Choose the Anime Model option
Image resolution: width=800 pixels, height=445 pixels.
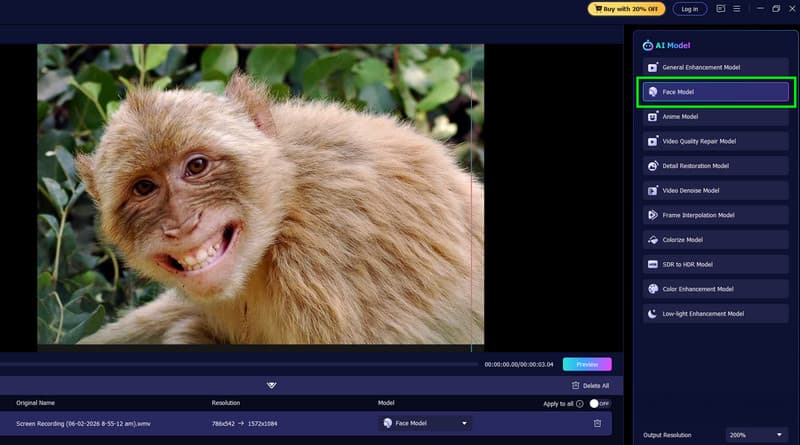(715, 116)
